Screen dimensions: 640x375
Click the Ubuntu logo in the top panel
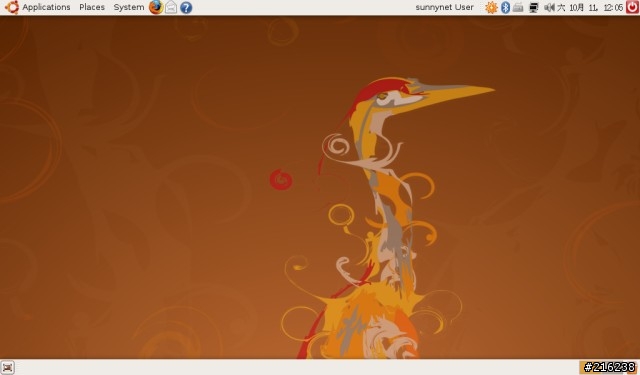[x=11, y=7]
